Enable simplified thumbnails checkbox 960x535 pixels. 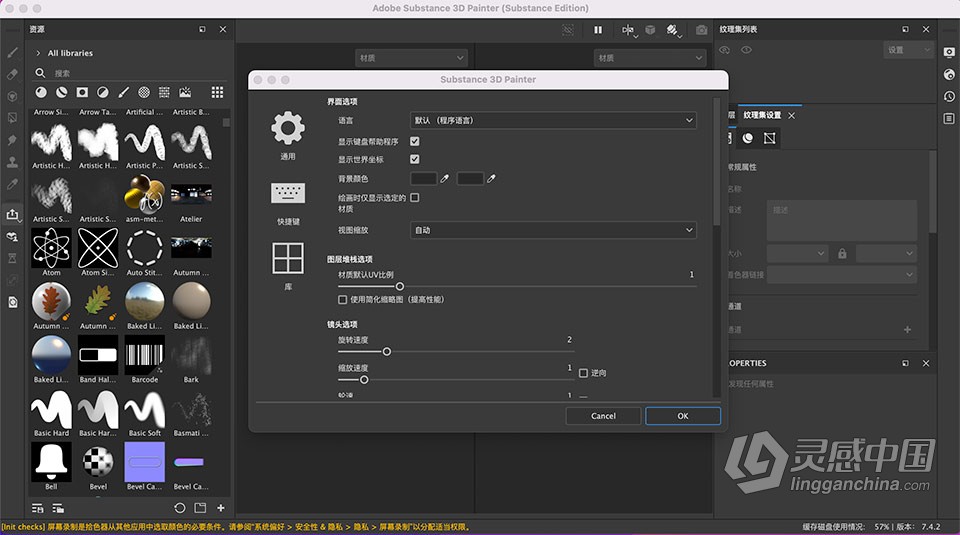(342, 299)
